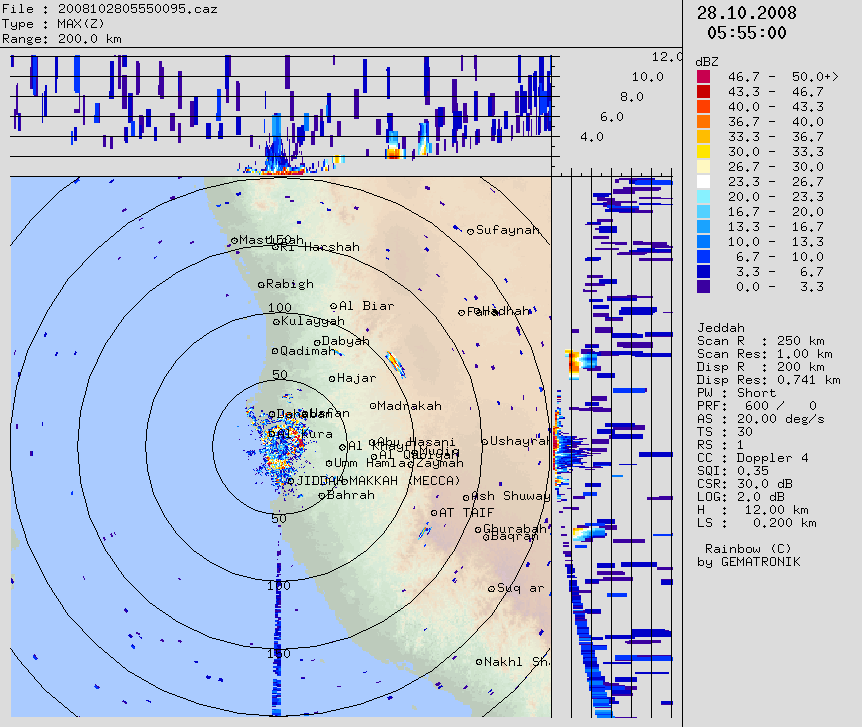
Task: Select the time stamp "05:55:00"
Action: (747, 33)
